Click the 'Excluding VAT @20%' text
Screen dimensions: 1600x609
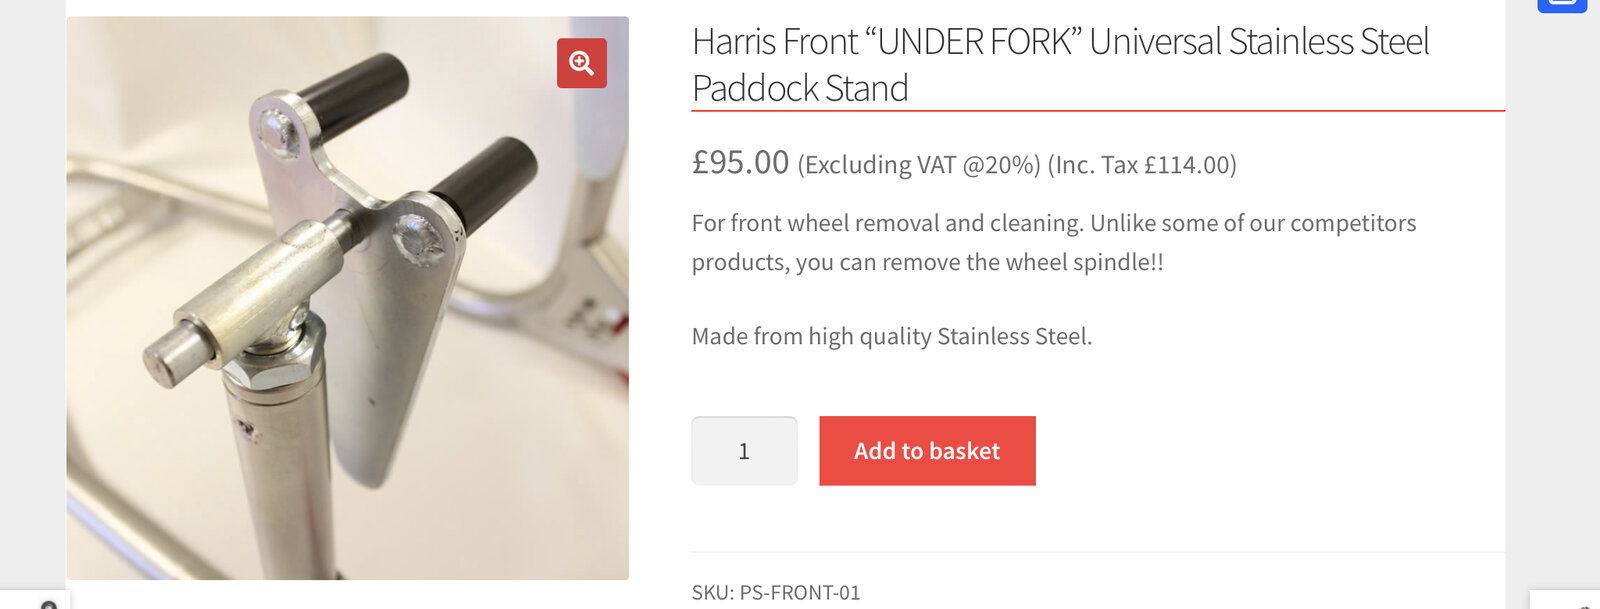coord(919,165)
